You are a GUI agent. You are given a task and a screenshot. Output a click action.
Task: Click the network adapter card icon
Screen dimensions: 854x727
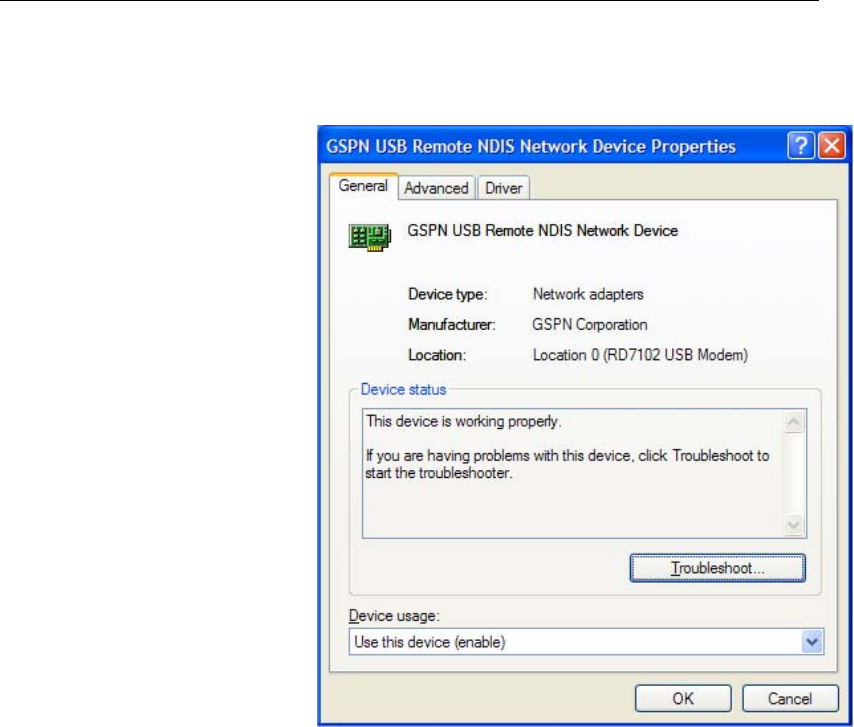click(x=370, y=237)
